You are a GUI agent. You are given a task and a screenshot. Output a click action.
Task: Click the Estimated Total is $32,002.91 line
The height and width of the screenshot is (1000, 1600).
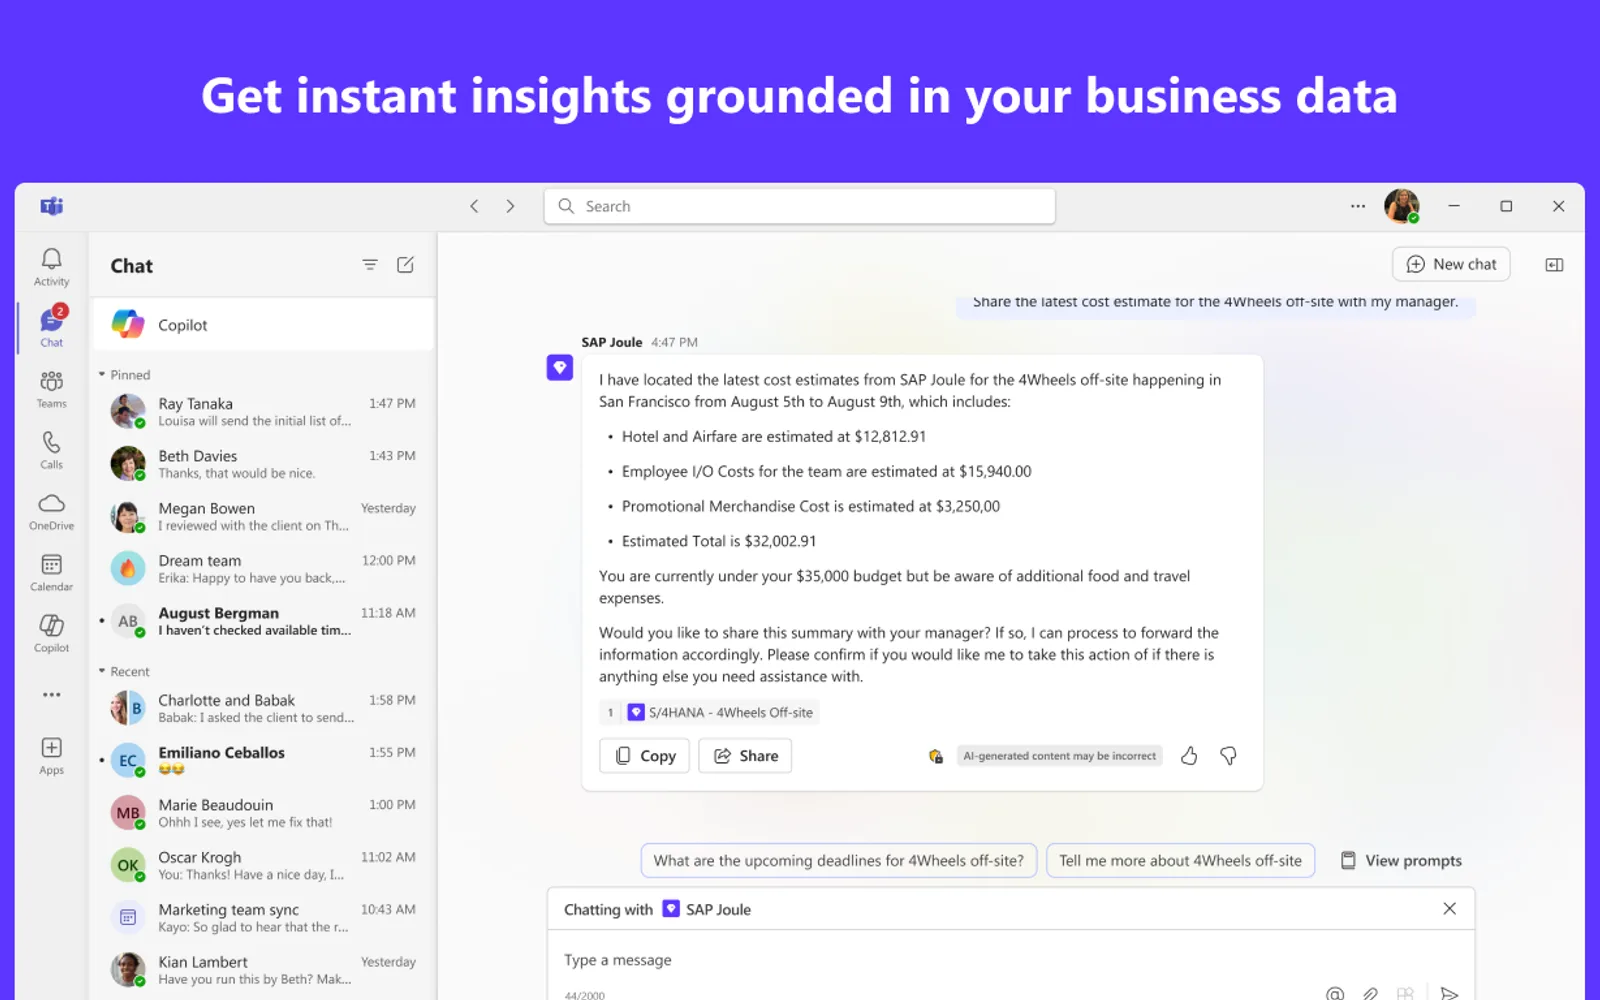tap(719, 541)
